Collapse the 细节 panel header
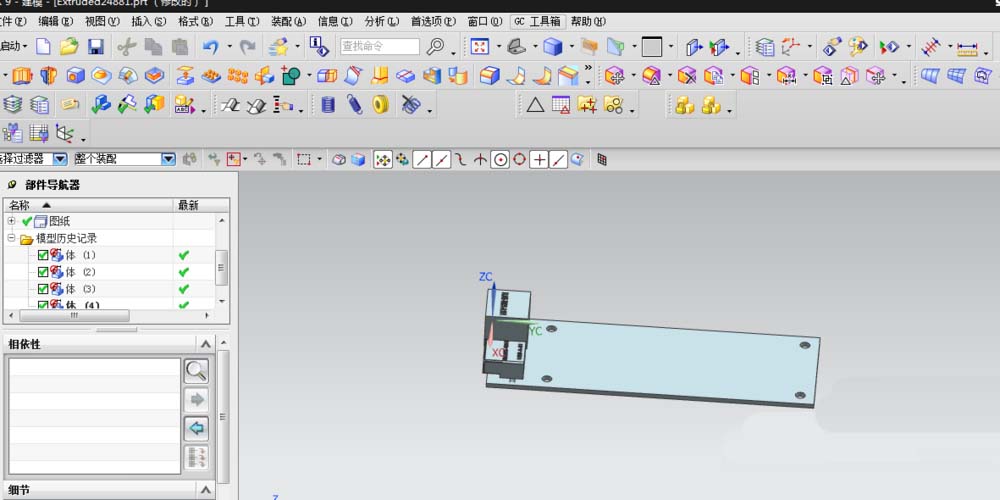 point(205,490)
